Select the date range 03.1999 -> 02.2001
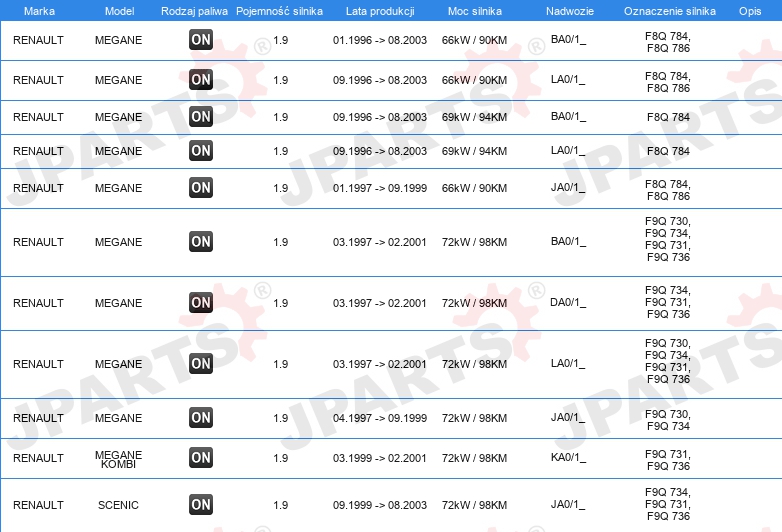Screen dimensions: 782x532 [380, 458]
